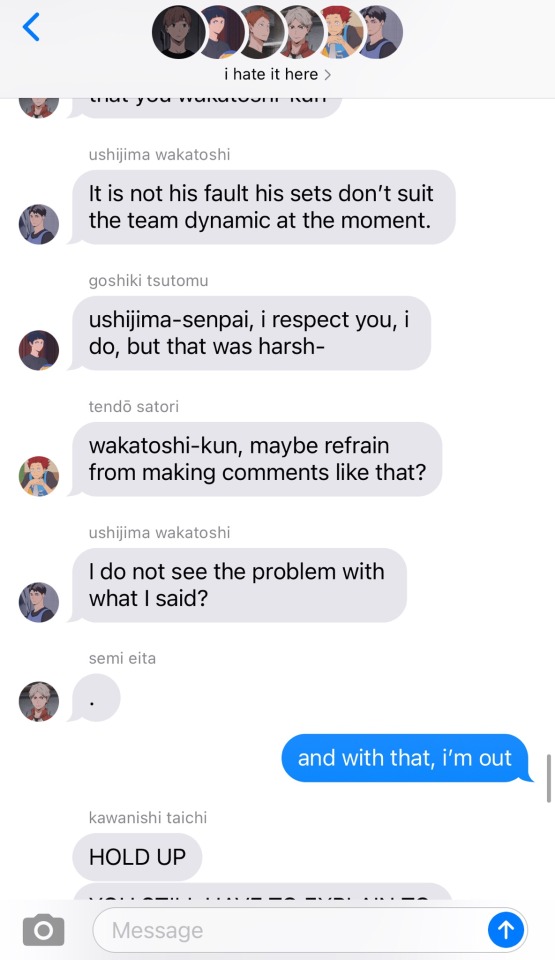Tap tendō satori's avatar beside his message
The image size is (555, 960).
(39, 476)
